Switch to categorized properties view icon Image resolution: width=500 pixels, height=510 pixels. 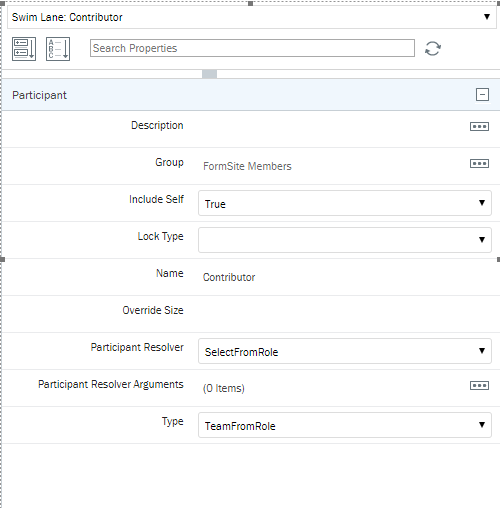(x=24, y=49)
